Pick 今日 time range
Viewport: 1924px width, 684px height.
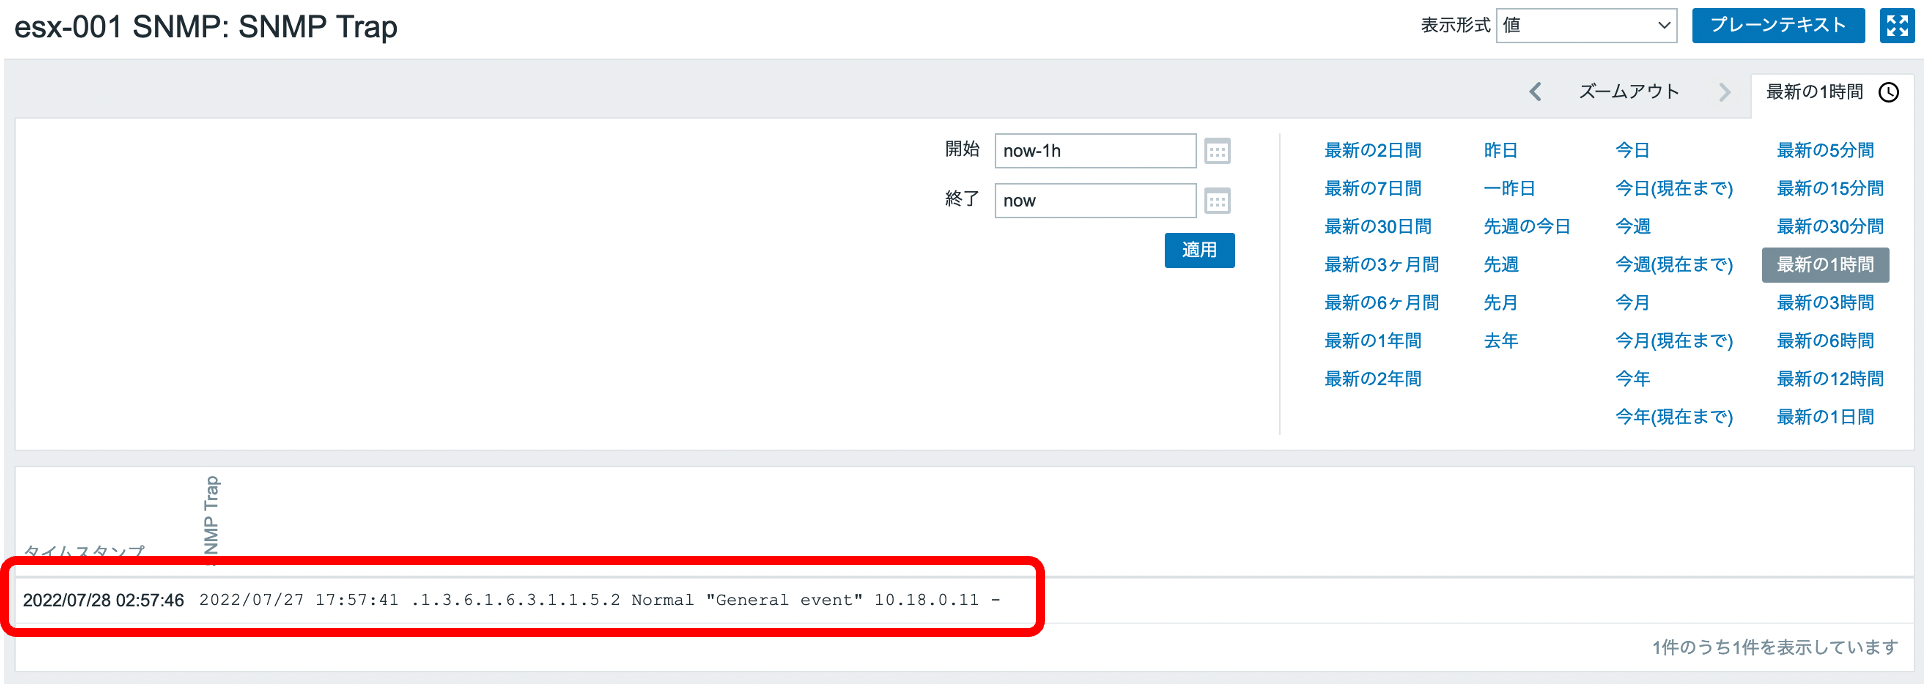[1632, 150]
